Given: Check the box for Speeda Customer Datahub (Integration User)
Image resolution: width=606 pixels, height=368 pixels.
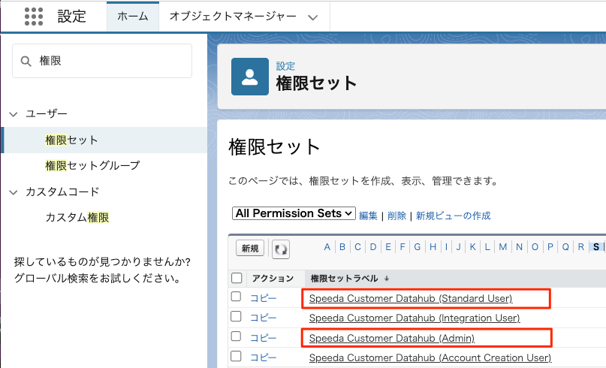Looking at the screenshot, I should point(236,317).
